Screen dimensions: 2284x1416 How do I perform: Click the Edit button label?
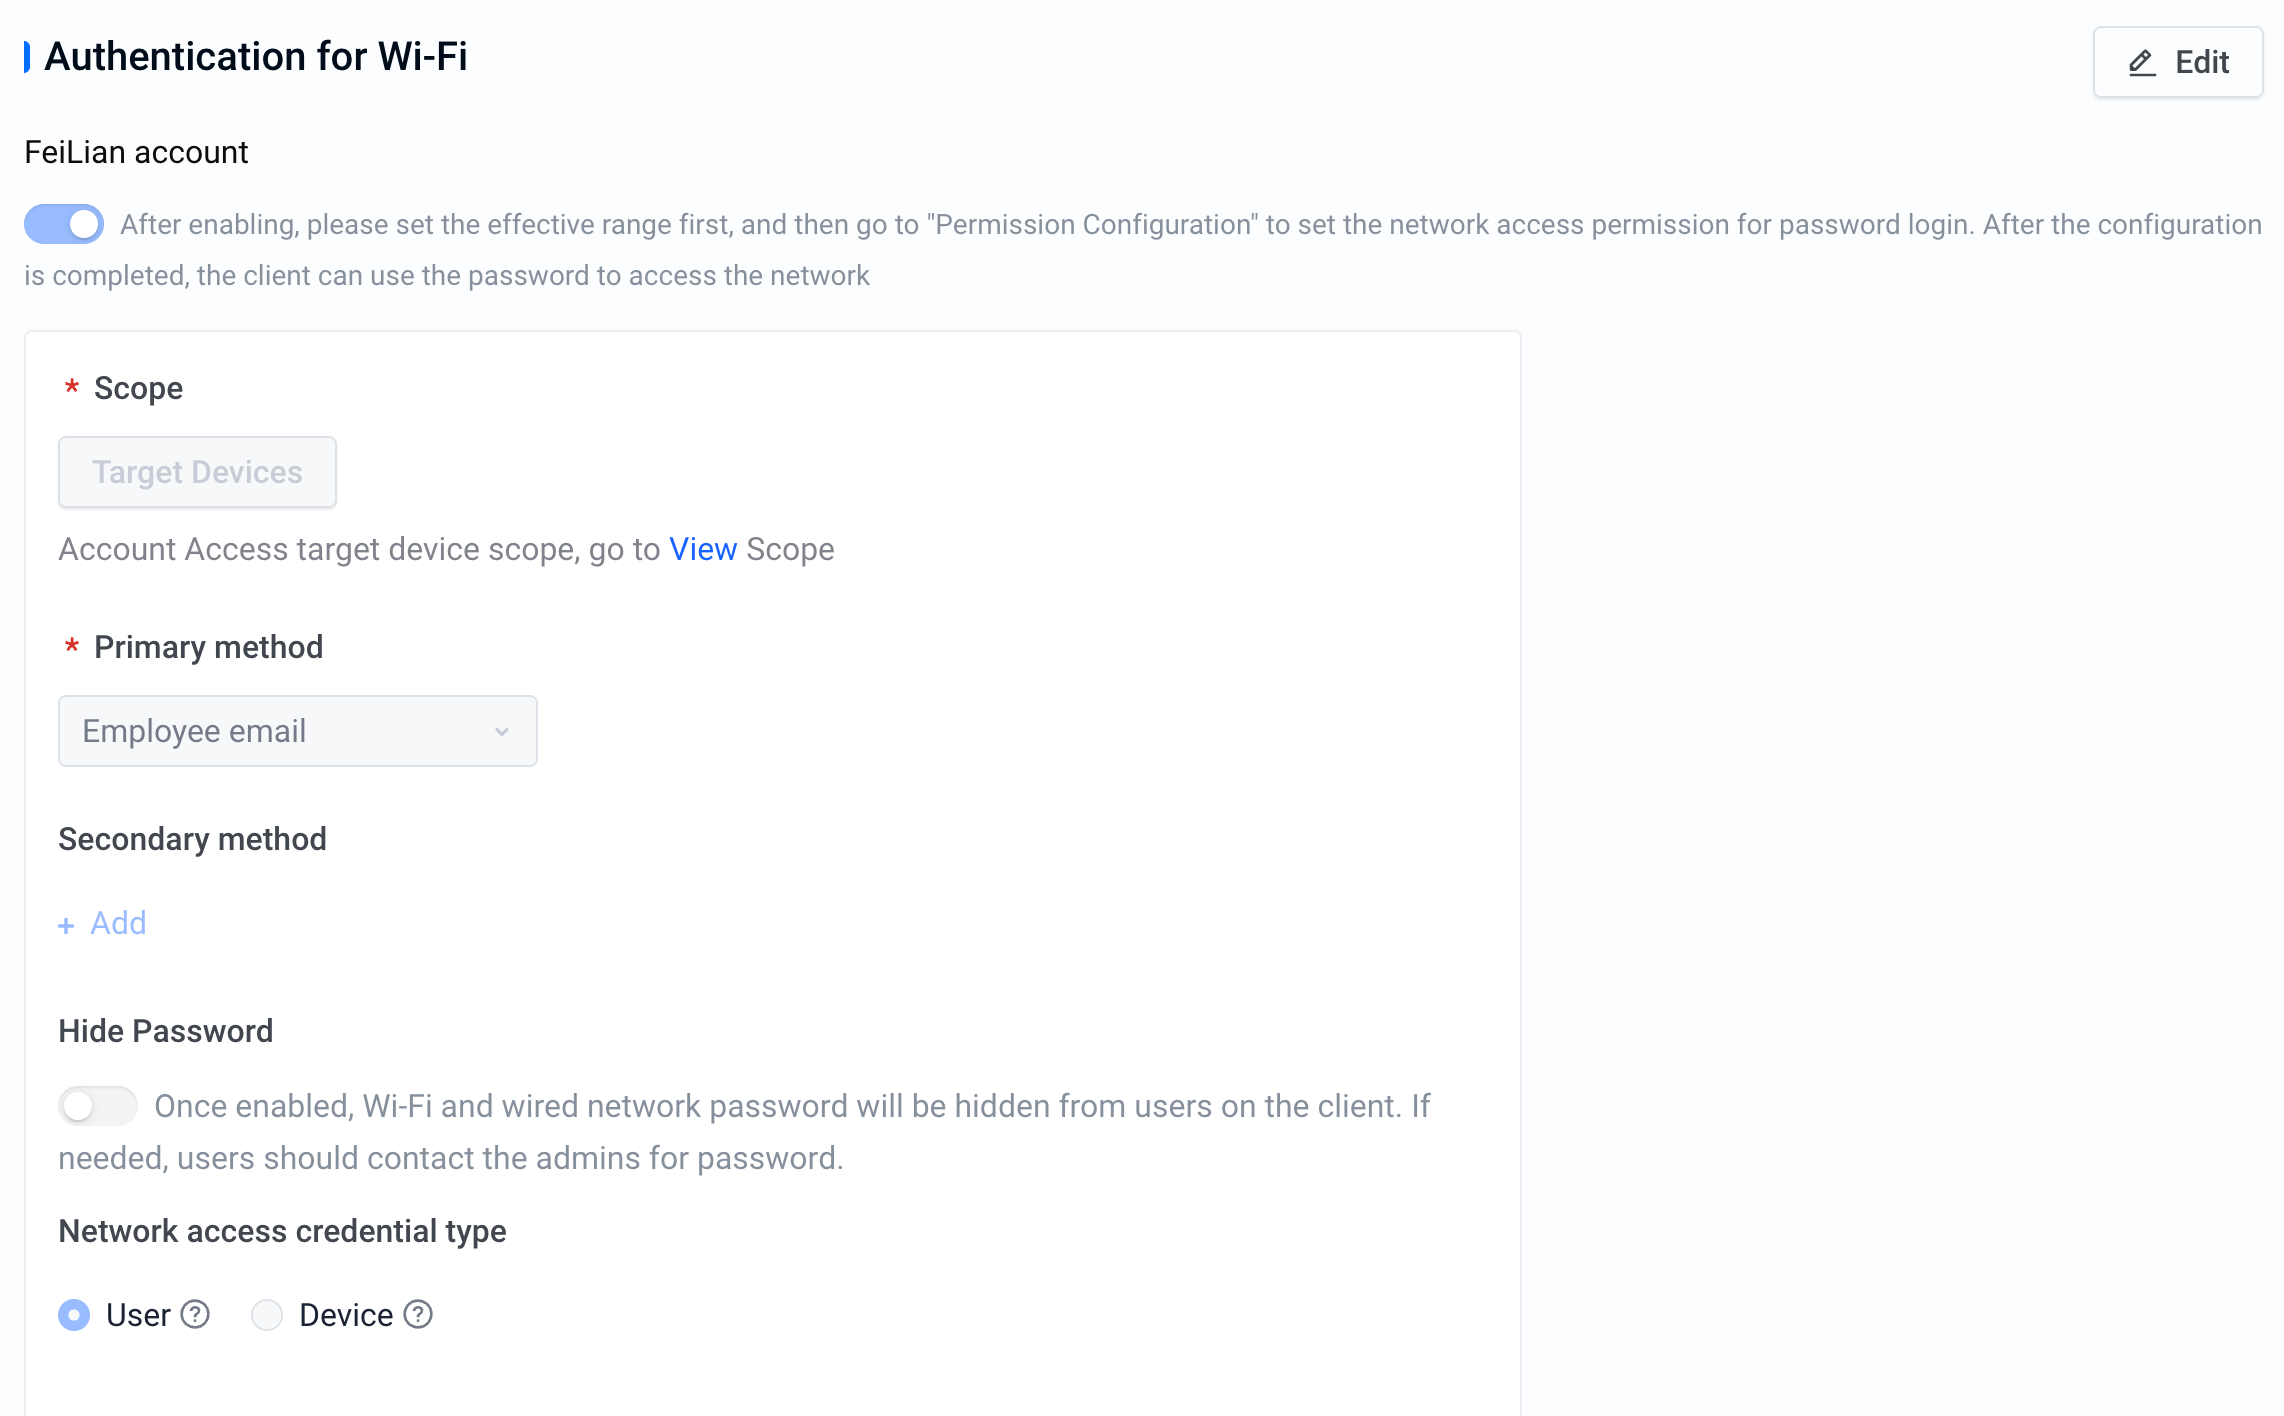[x=2202, y=62]
